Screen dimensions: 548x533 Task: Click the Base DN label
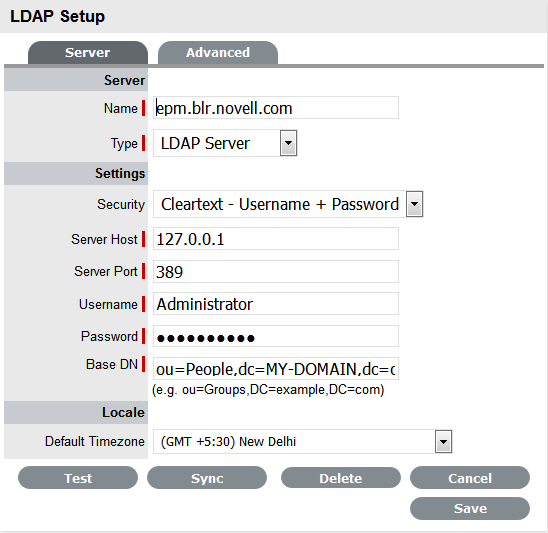pyautogui.click(x=112, y=364)
